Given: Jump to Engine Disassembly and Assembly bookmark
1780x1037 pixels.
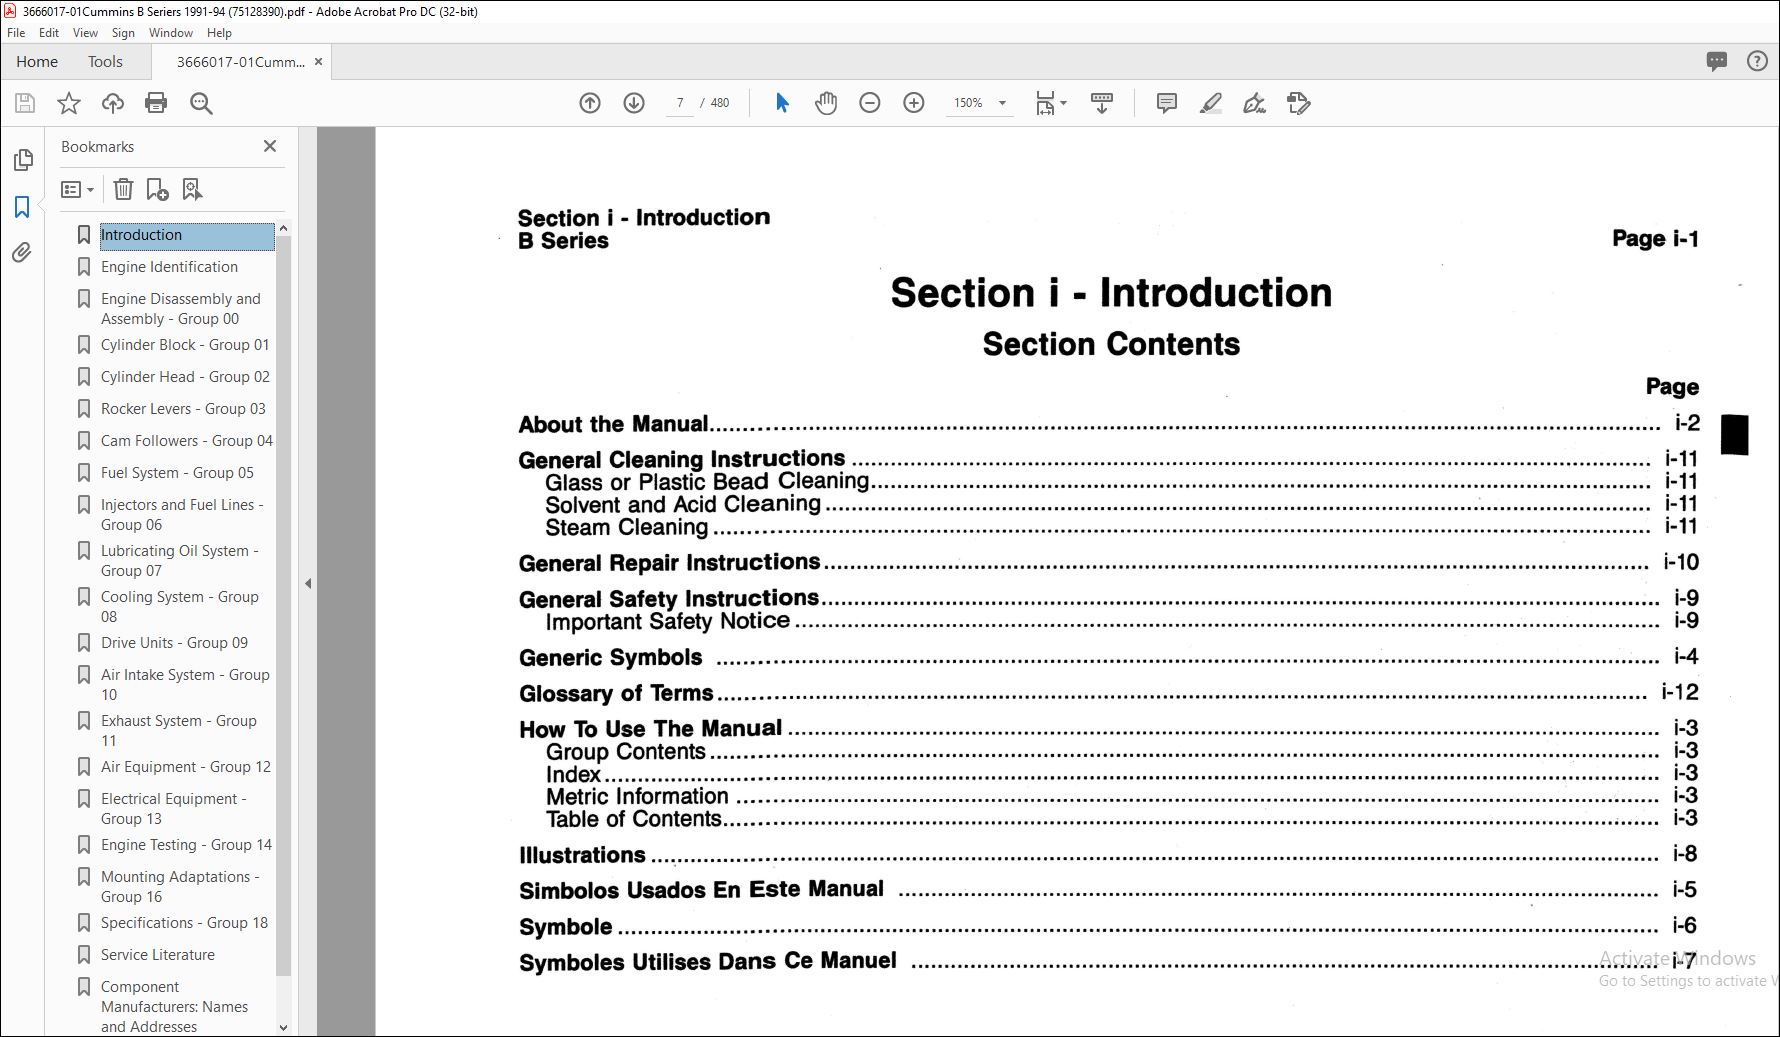Looking at the screenshot, I should 181,309.
